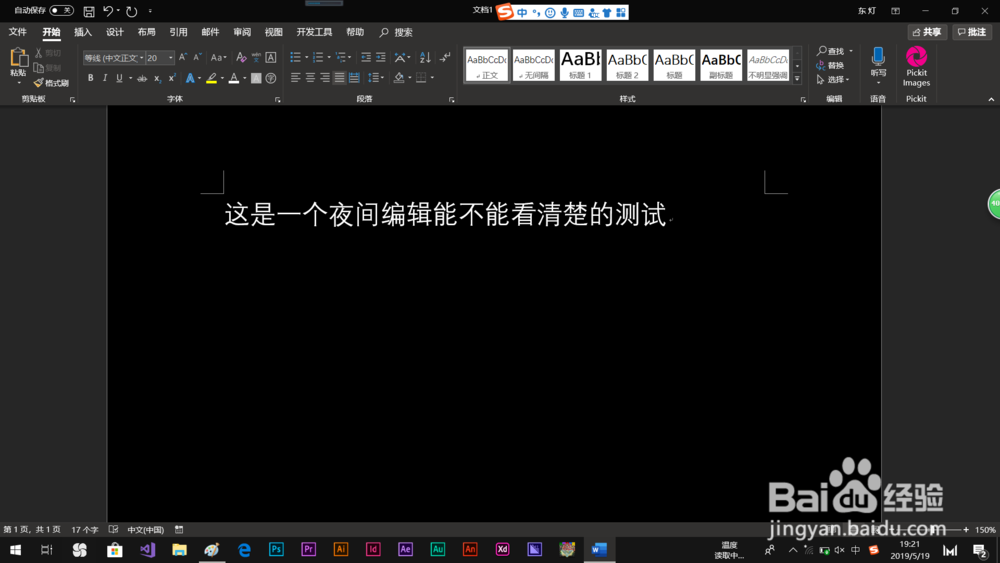Image resolution: width=1000 pixels, height=563 pixels.
Task: Apply superscript formatting
Action: 172,78
